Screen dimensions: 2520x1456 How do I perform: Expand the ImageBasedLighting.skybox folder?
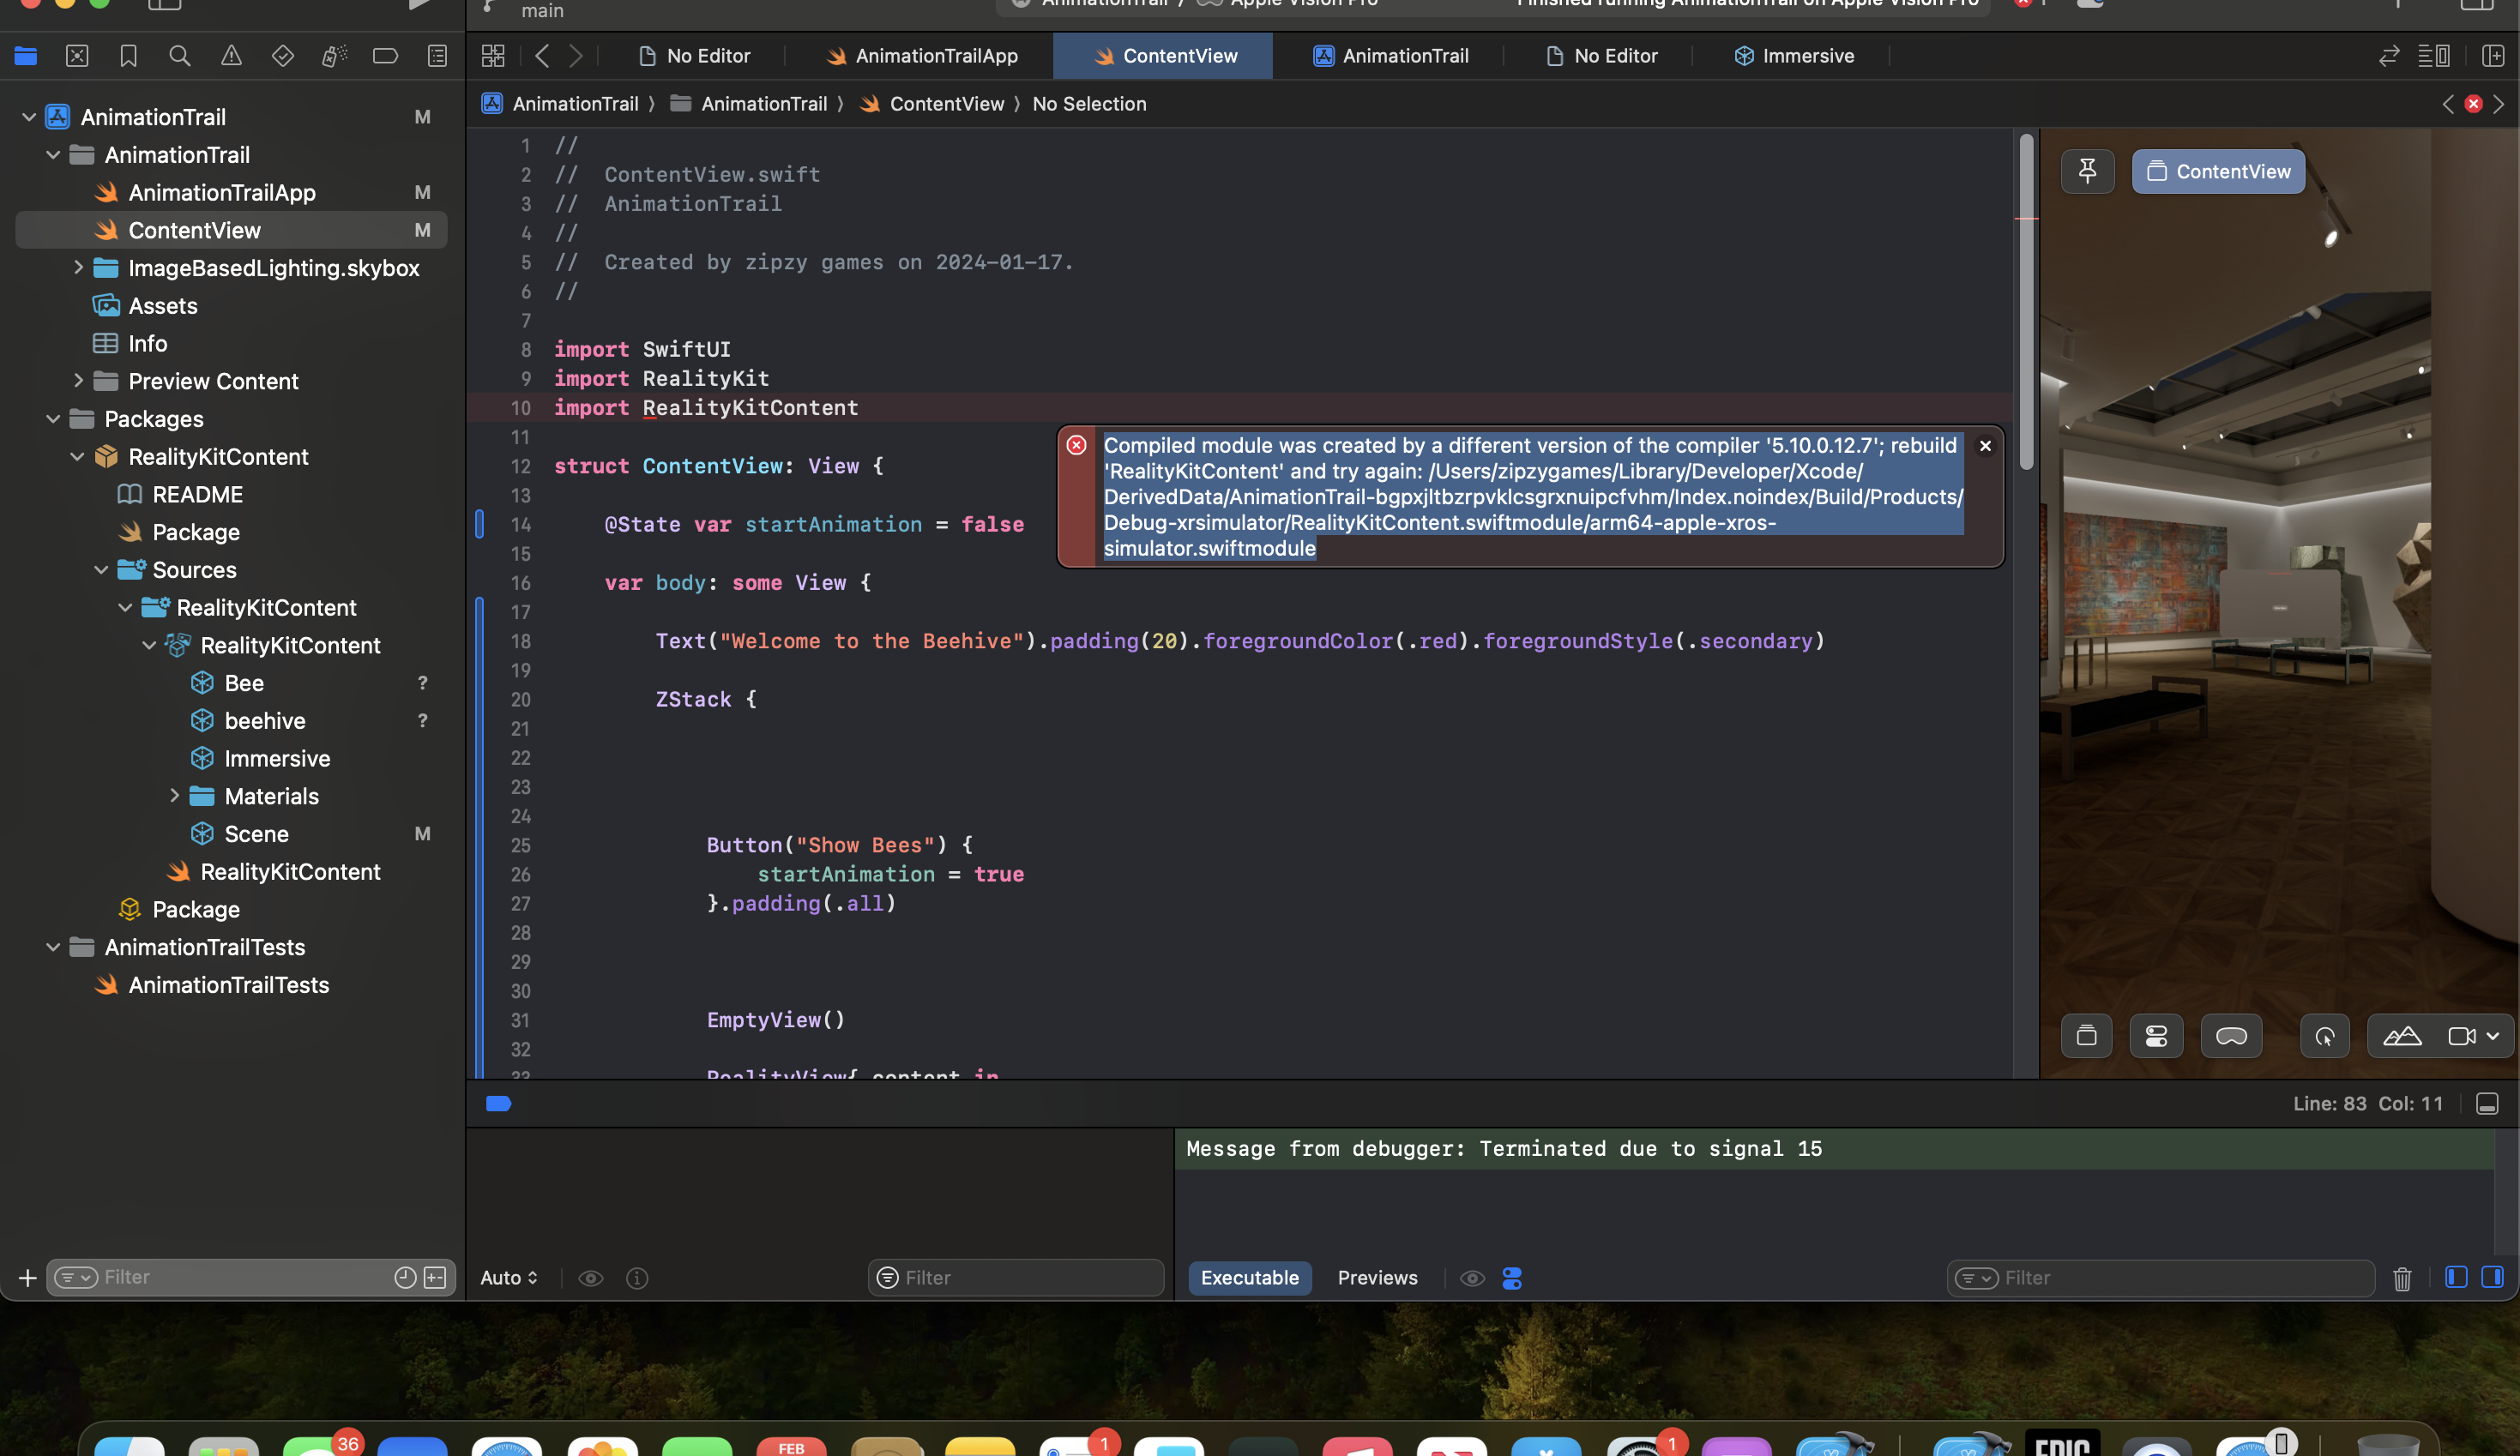(78, 268)
